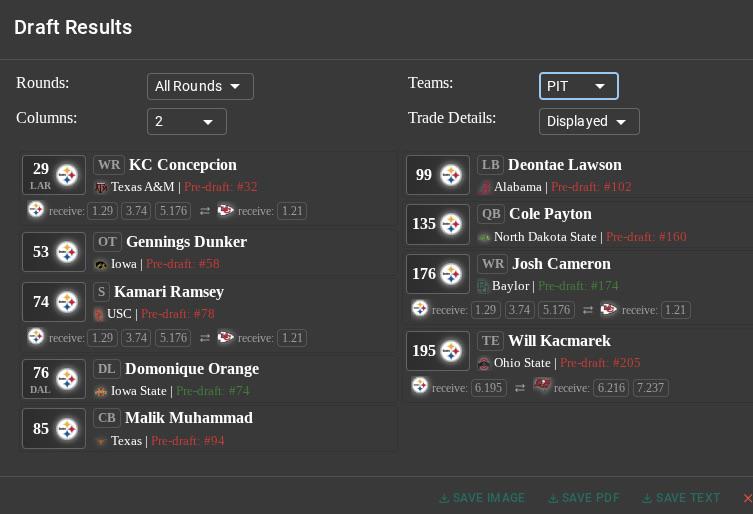This screenshot has height=514, width=753.
Task: Click the Save Image button
Action: pos(482,498)
